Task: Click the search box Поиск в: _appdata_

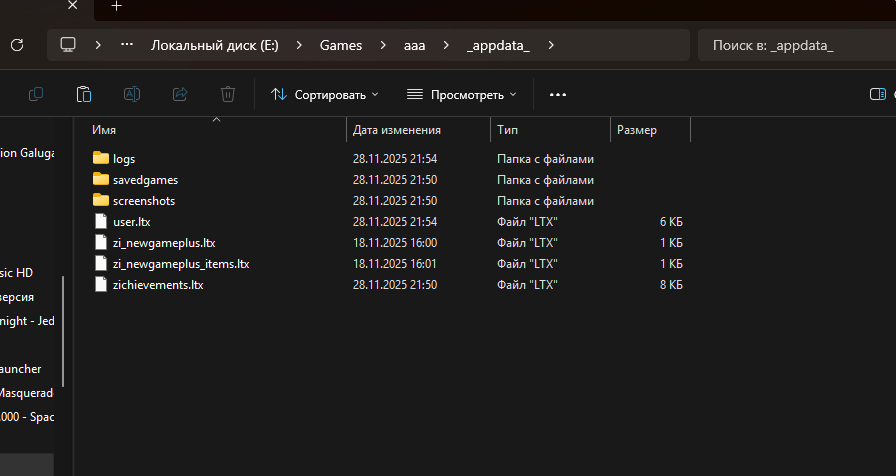Action: pos(795,45)
